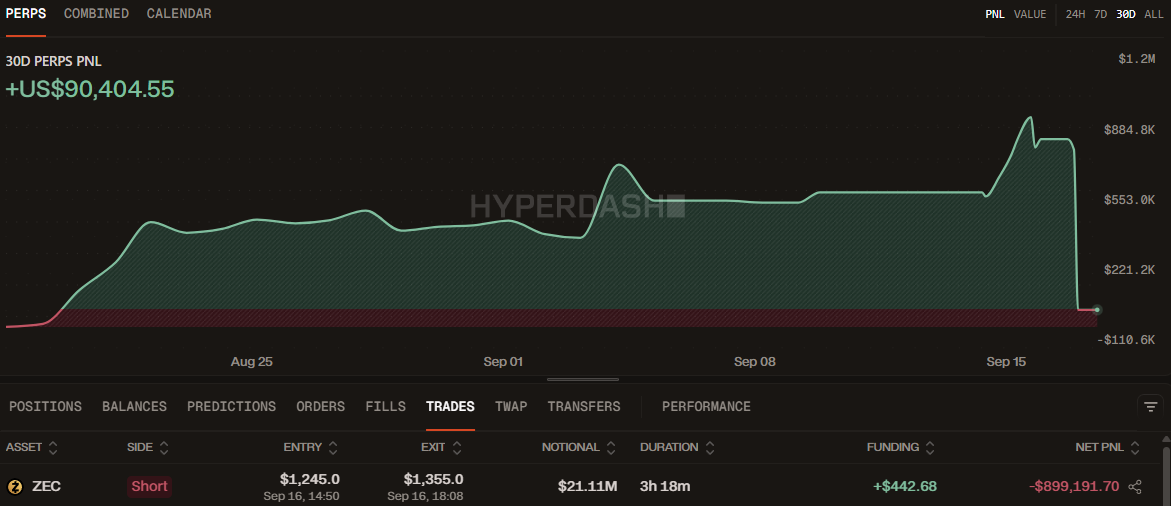Set chart range to 30D

pyautogui.click(x=1125, y=14)
